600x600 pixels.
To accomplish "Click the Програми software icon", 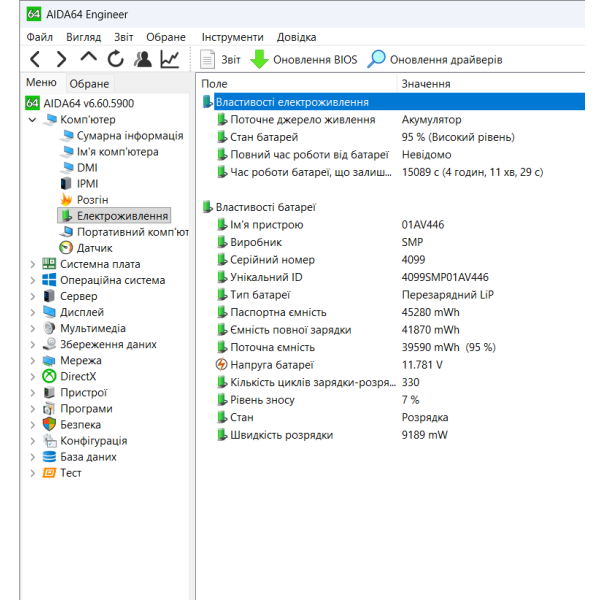I will coord(49,409).
